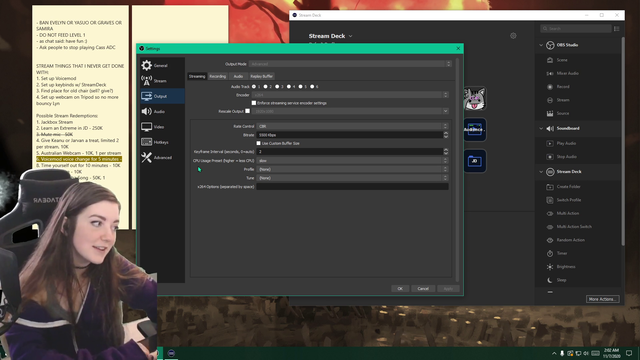This screenshot has width=640, height=360.
Task: Click Apply in OBS Settings
Action: [448, 289]
